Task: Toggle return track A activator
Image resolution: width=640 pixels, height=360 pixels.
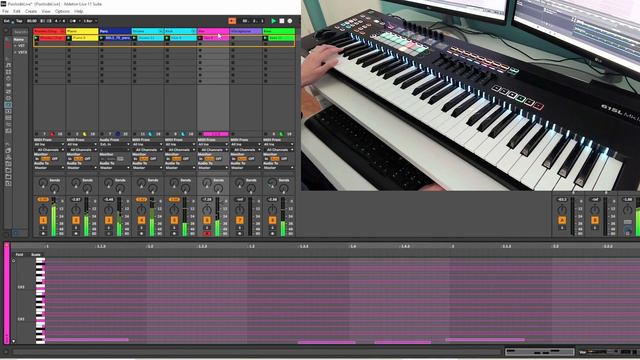Action: click(x=562, y=220)
